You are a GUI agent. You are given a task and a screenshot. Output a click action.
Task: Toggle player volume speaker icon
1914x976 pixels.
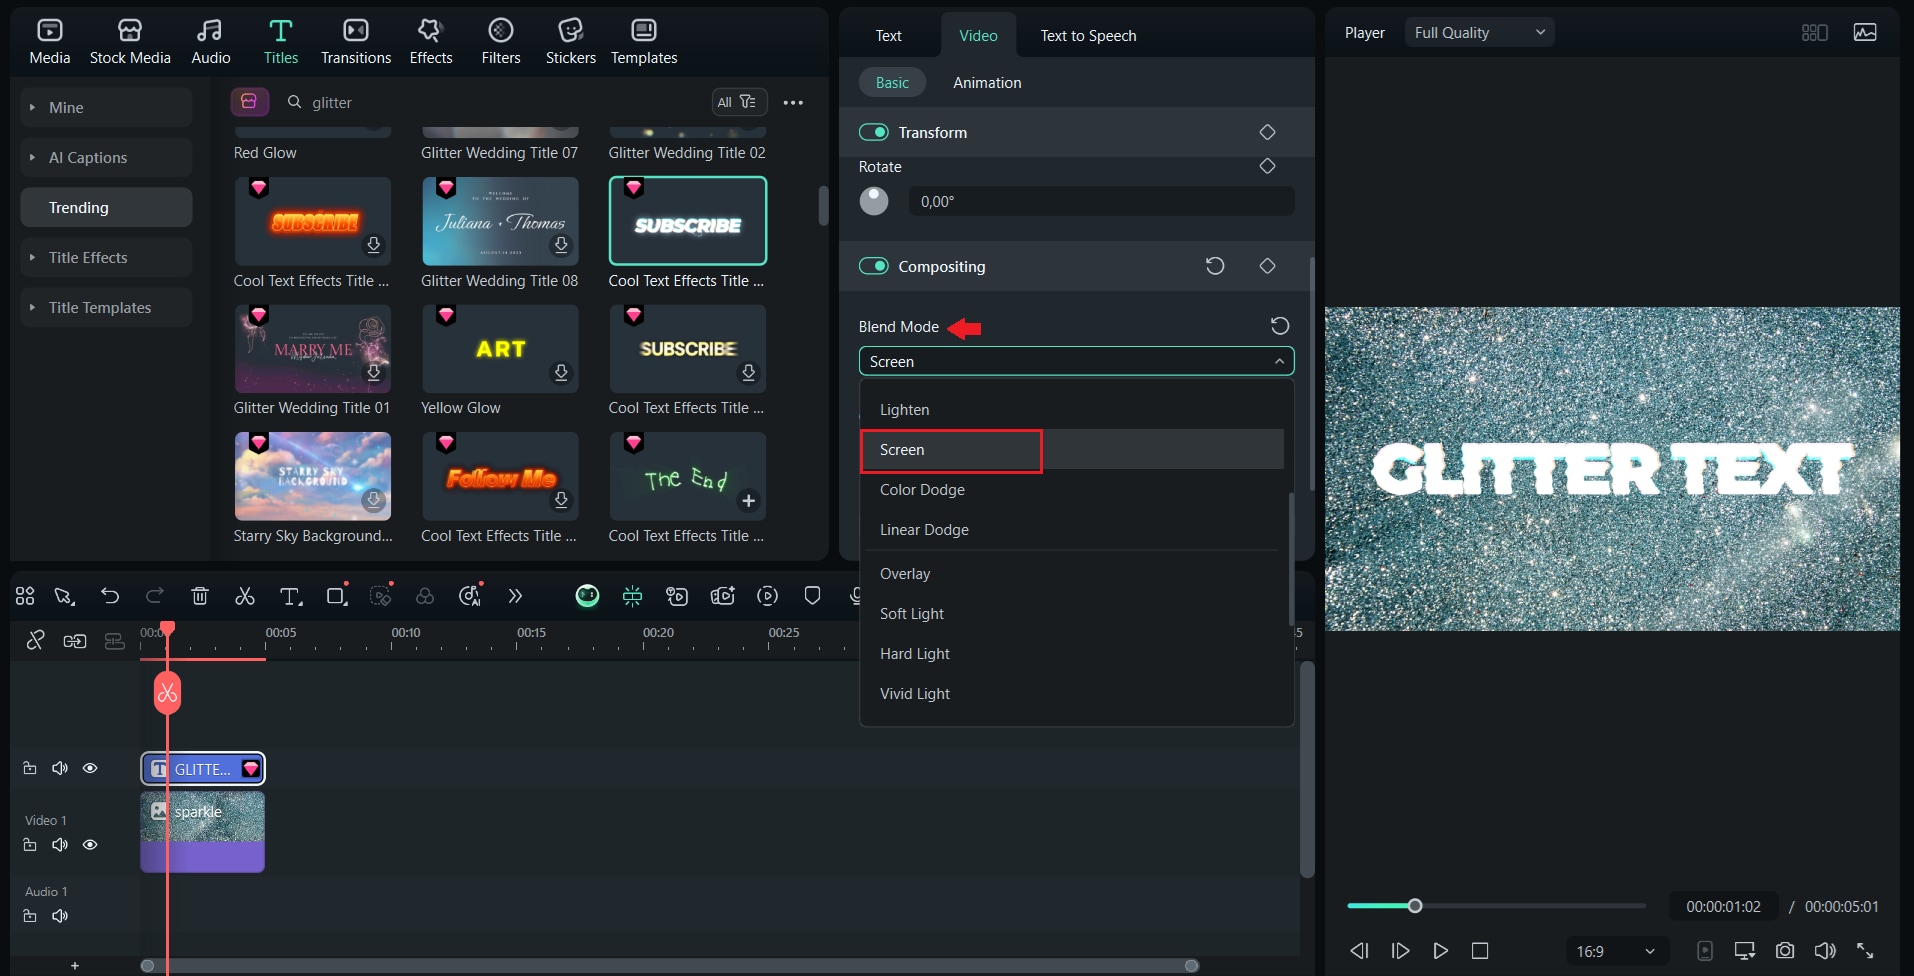pos(1825,950)
